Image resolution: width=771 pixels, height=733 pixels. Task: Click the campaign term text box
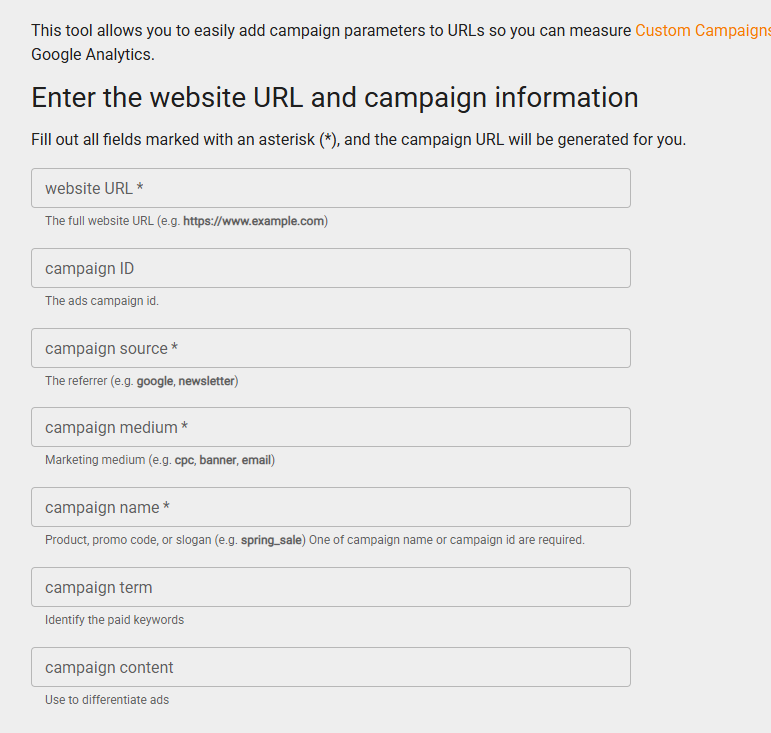point(330,587)
